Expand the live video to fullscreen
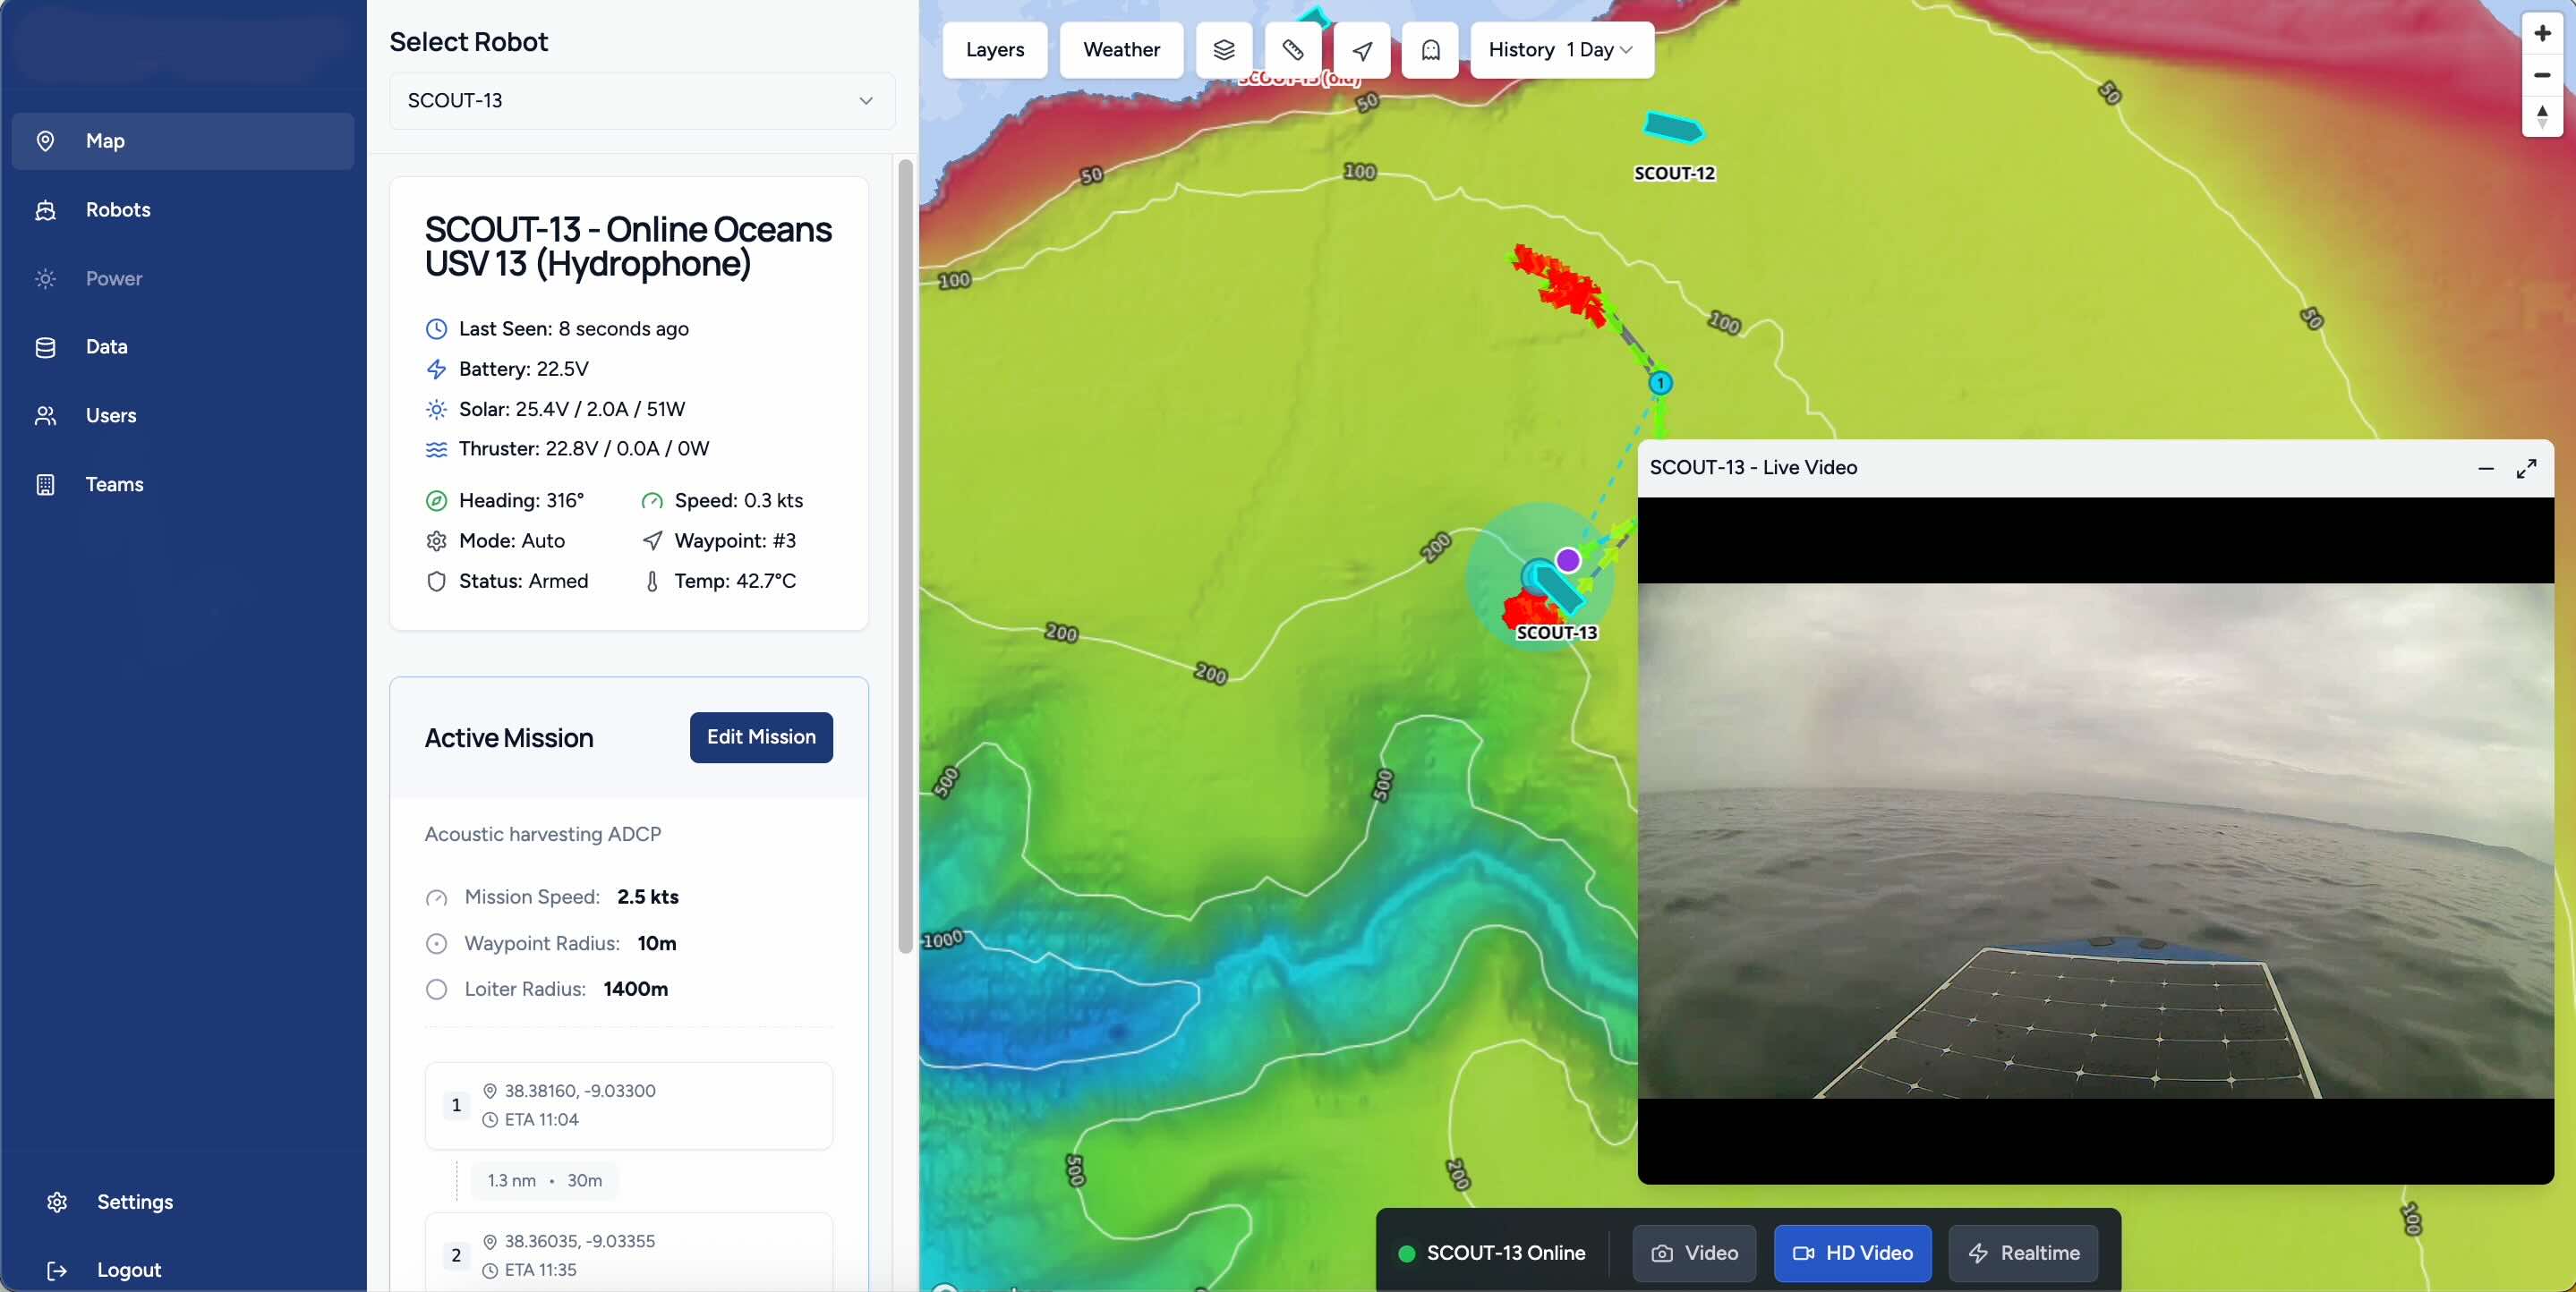The image size is (2576, 1292). 2527,468
